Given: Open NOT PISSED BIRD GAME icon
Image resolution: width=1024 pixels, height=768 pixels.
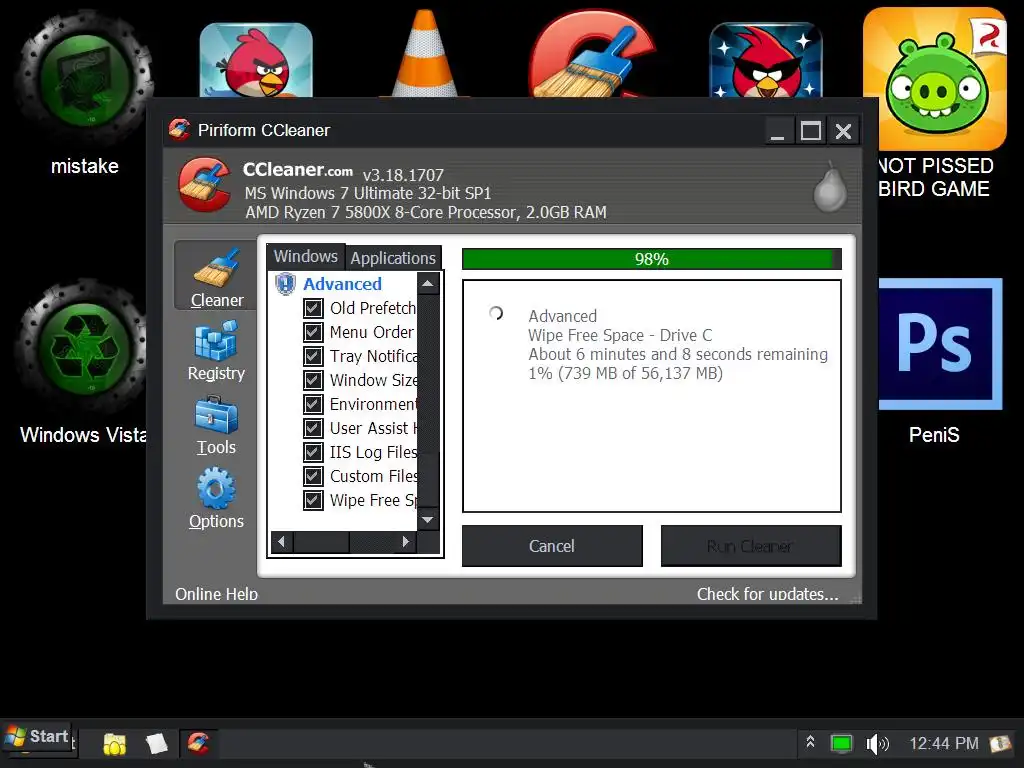Looking at the screenshot, I should click(935, 80).
